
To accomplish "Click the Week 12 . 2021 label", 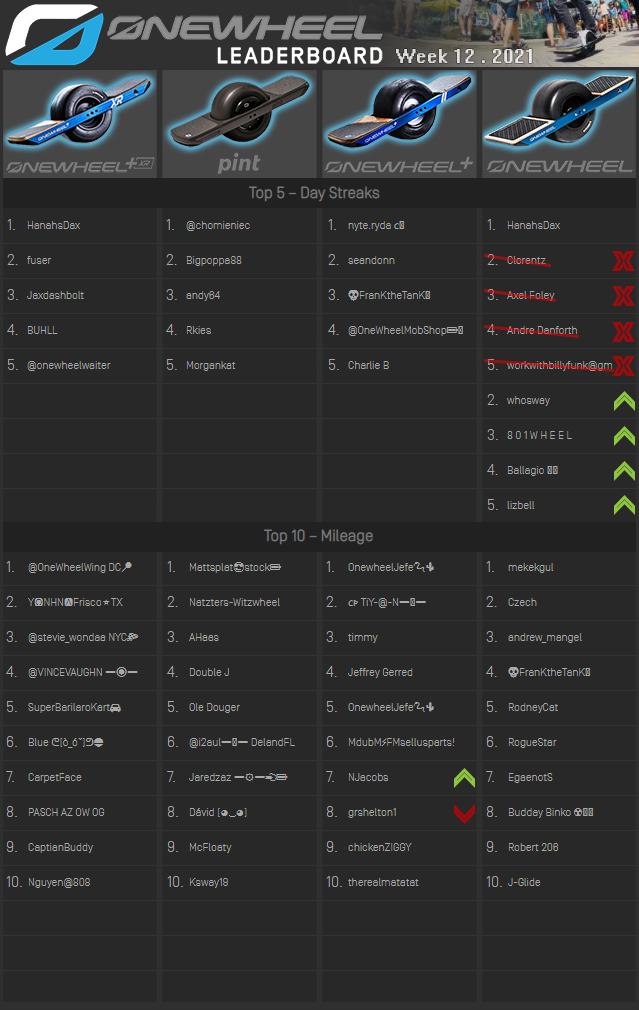I will pyautogui.click(x=464, y=56).
